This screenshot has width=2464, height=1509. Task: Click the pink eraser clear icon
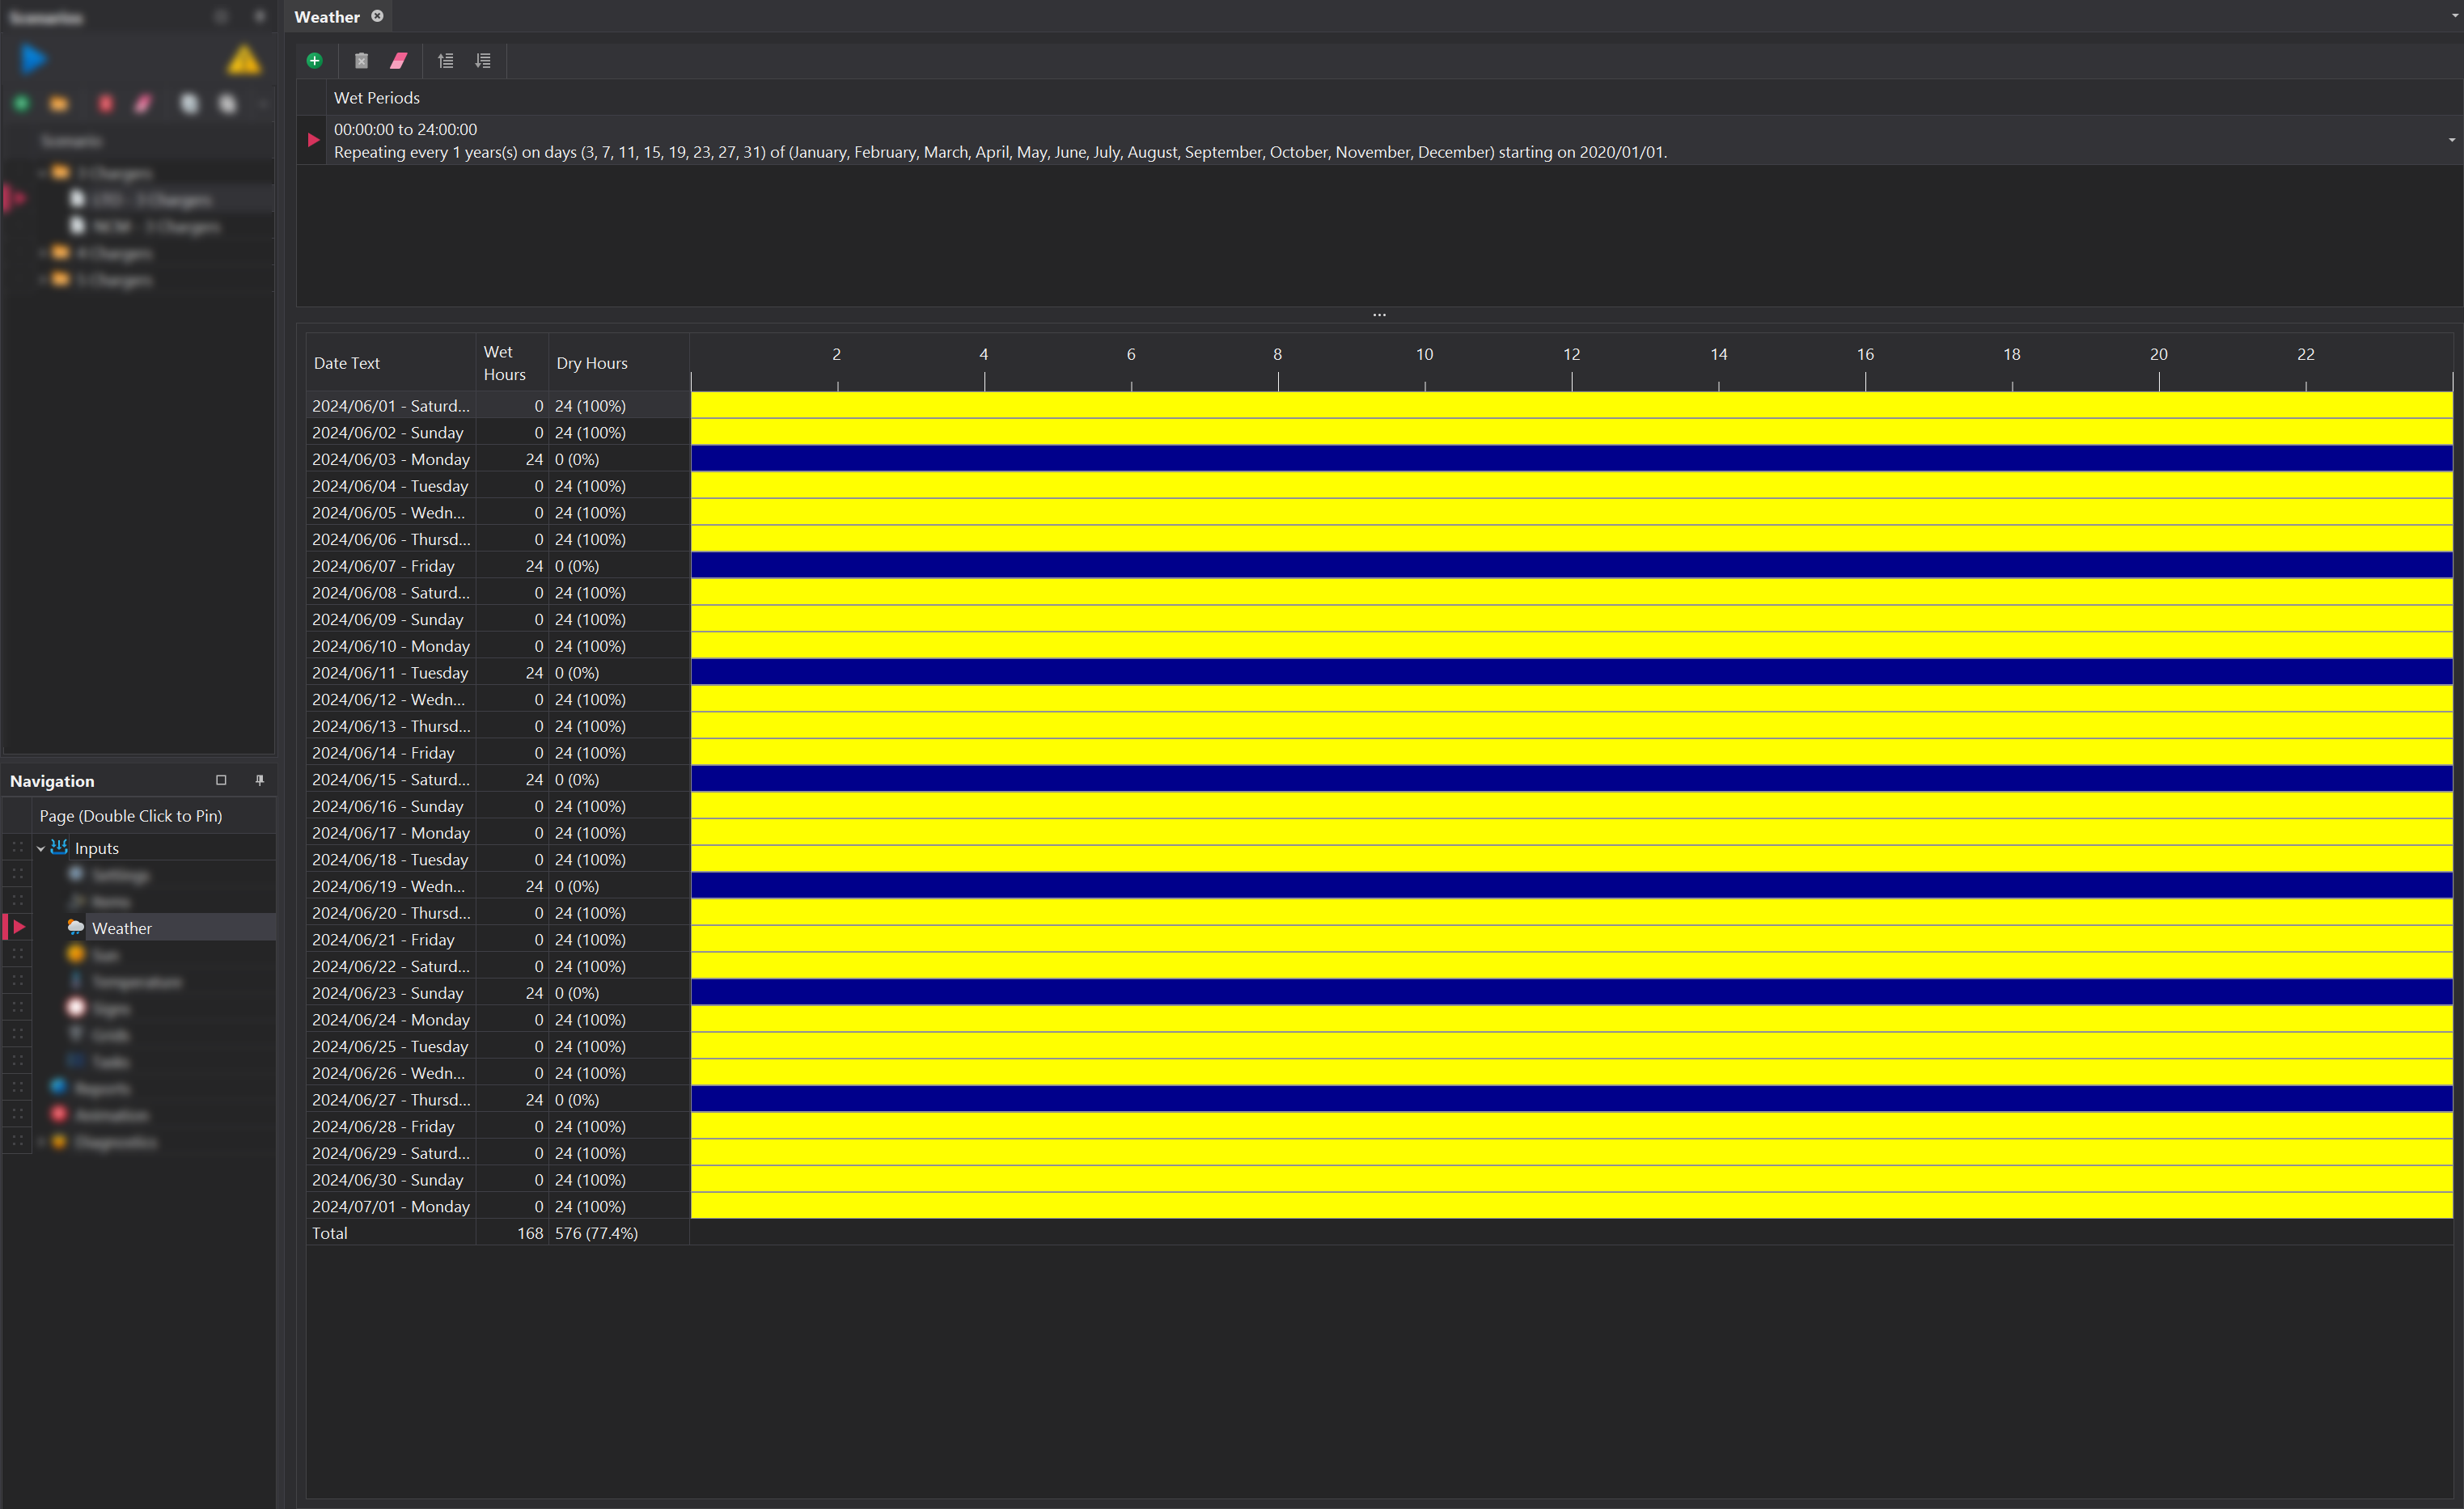[x=398, y=61]
